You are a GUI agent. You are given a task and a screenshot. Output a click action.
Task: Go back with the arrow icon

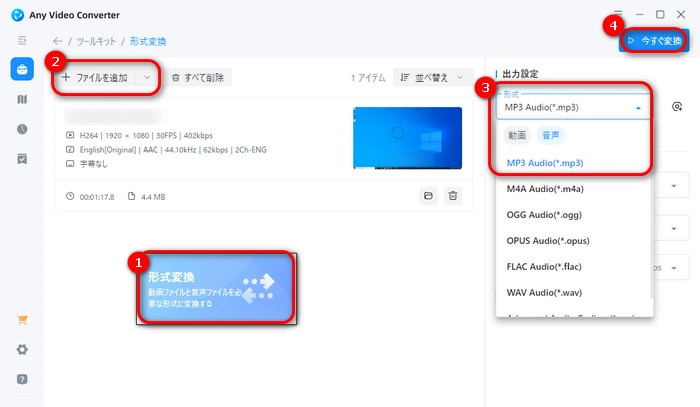57,41
